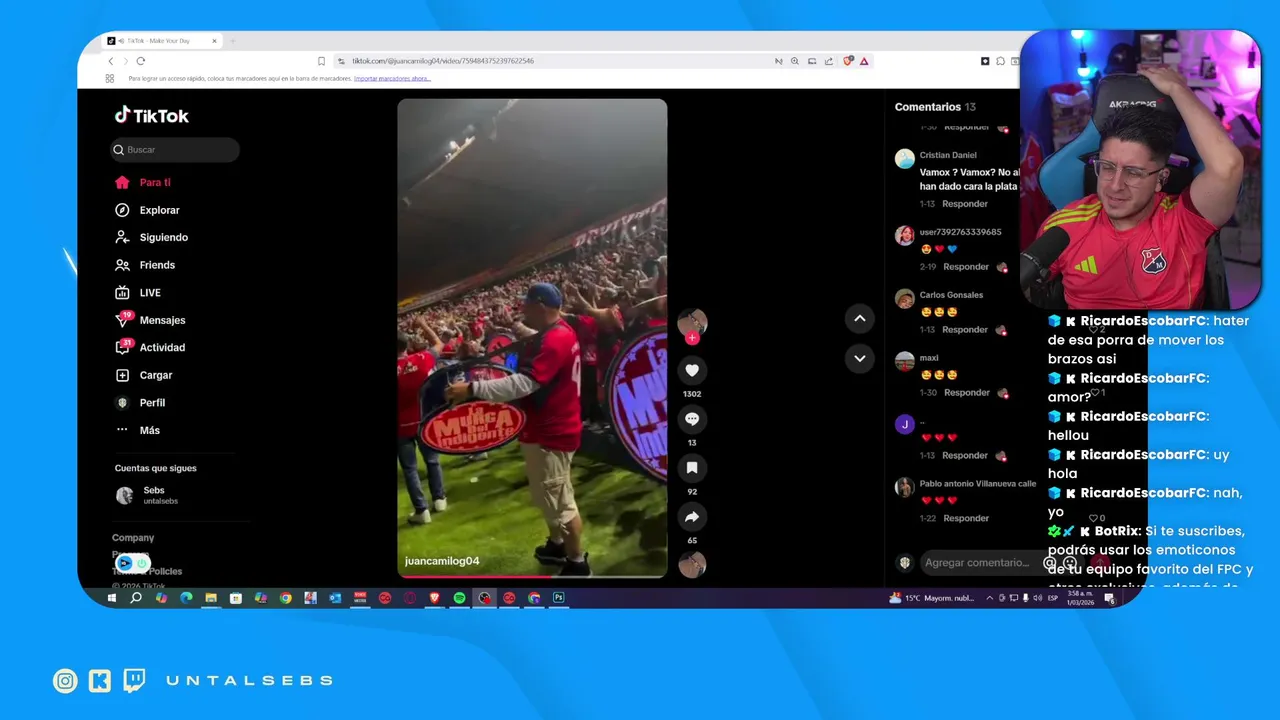This screenshot has width=1280, height=720.
Task: Open Instagram icon in overlay footer
Action: 65,681
